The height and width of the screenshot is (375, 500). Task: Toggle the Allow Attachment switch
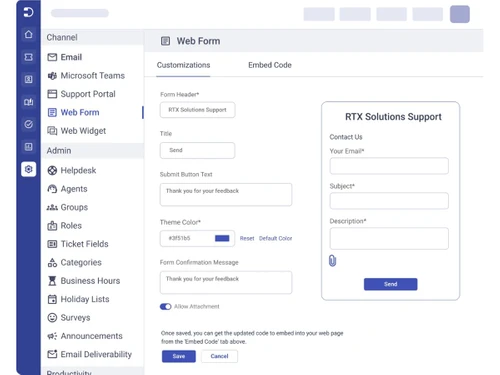(x=165, y=306)
